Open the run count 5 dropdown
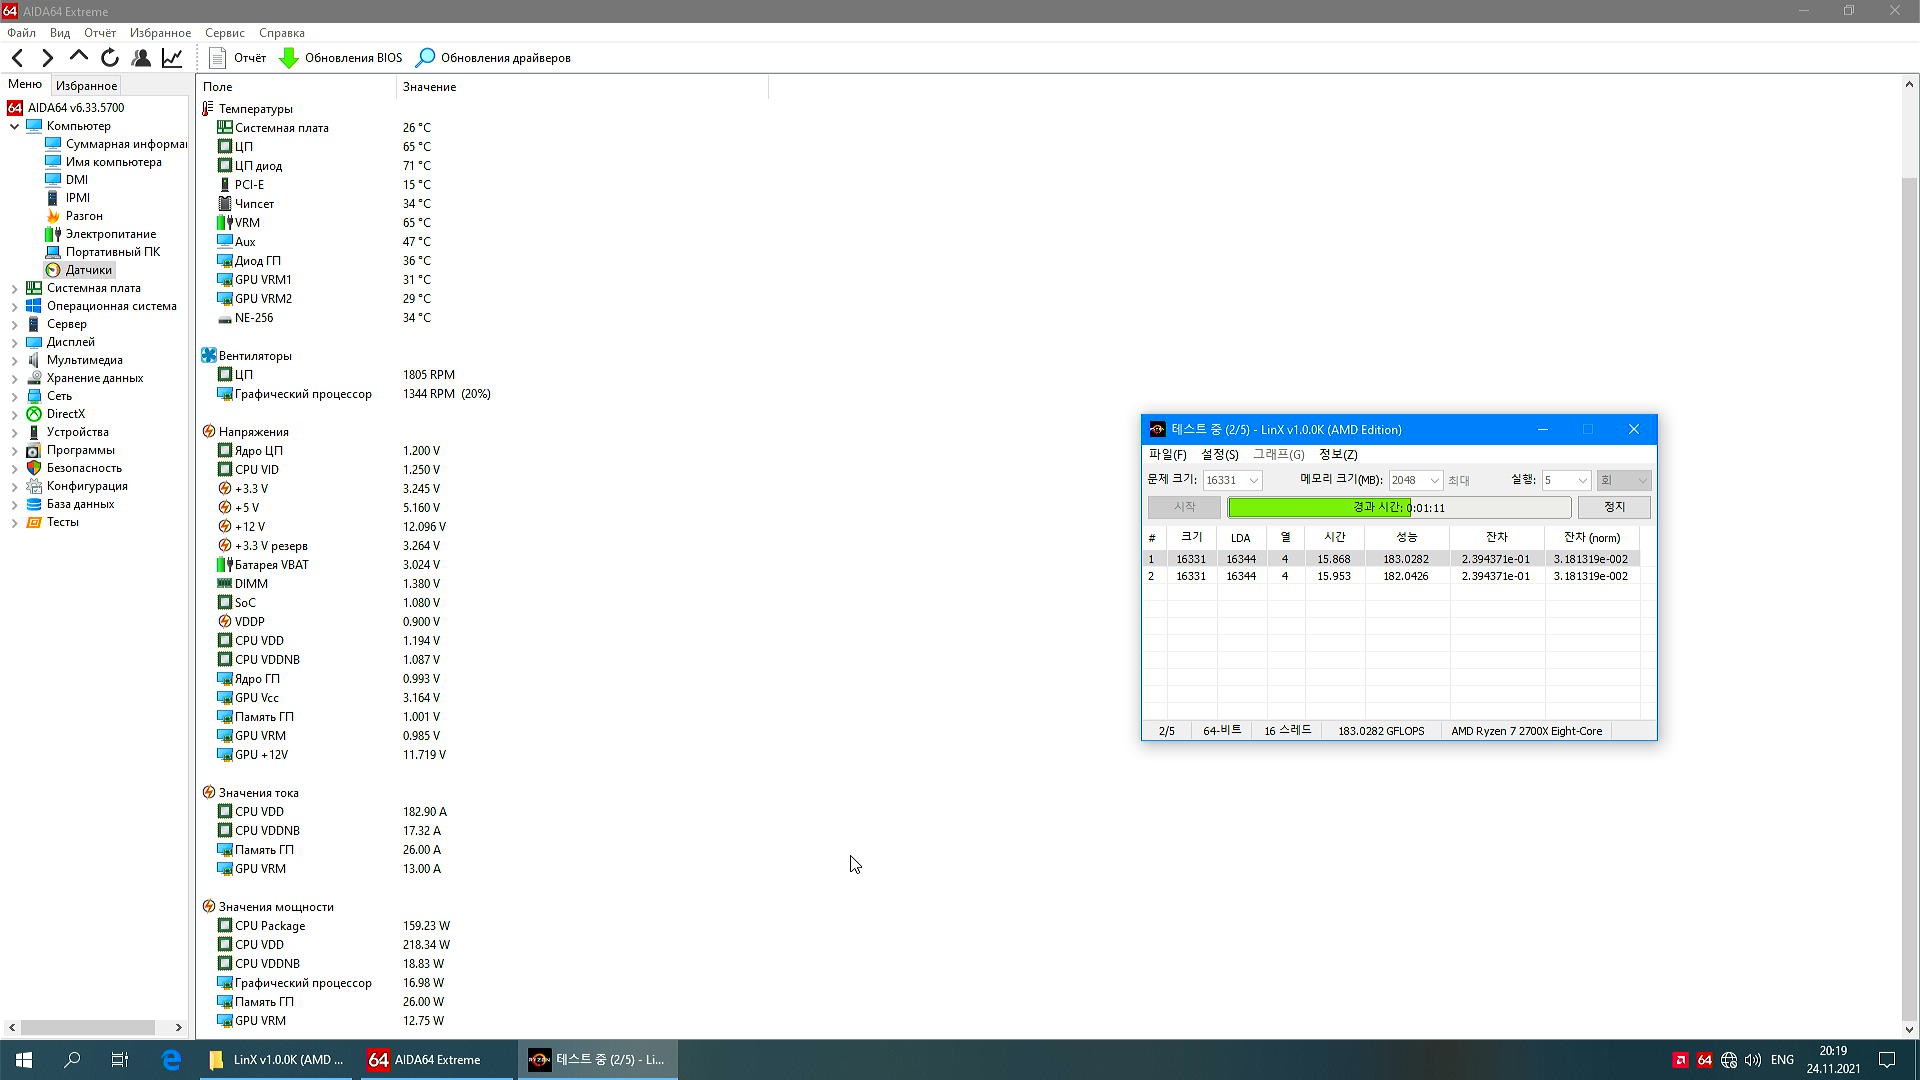 pyautogui.click(x=1581, y=480)
